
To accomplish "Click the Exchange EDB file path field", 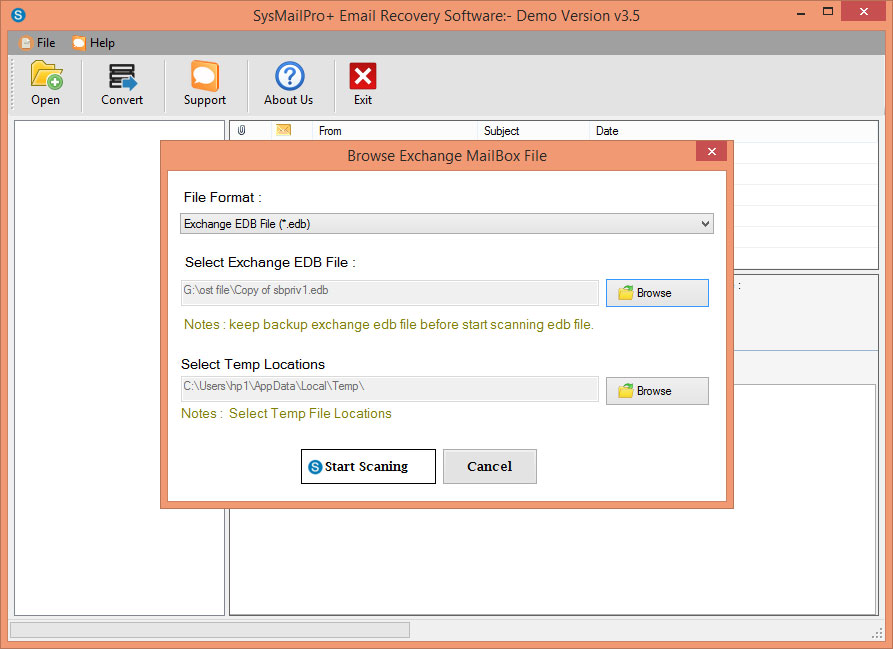I will coord(390,292).
